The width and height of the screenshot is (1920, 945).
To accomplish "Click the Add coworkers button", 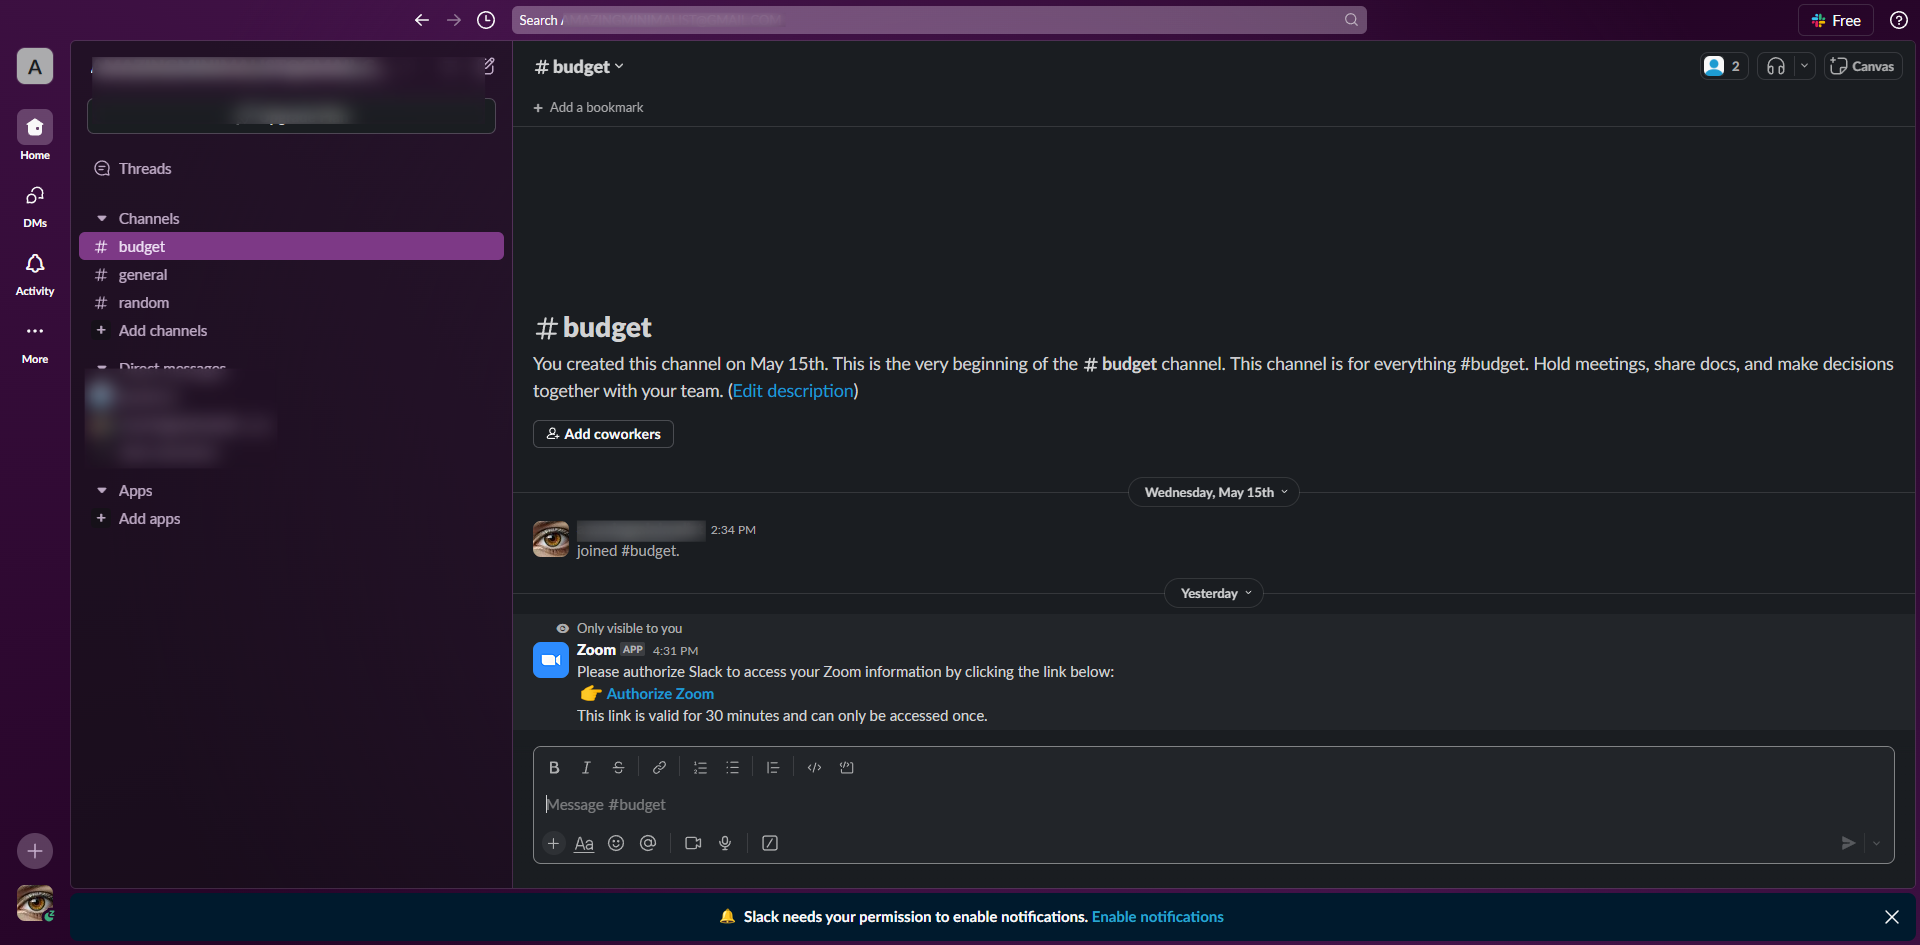I will coord(603,434).
